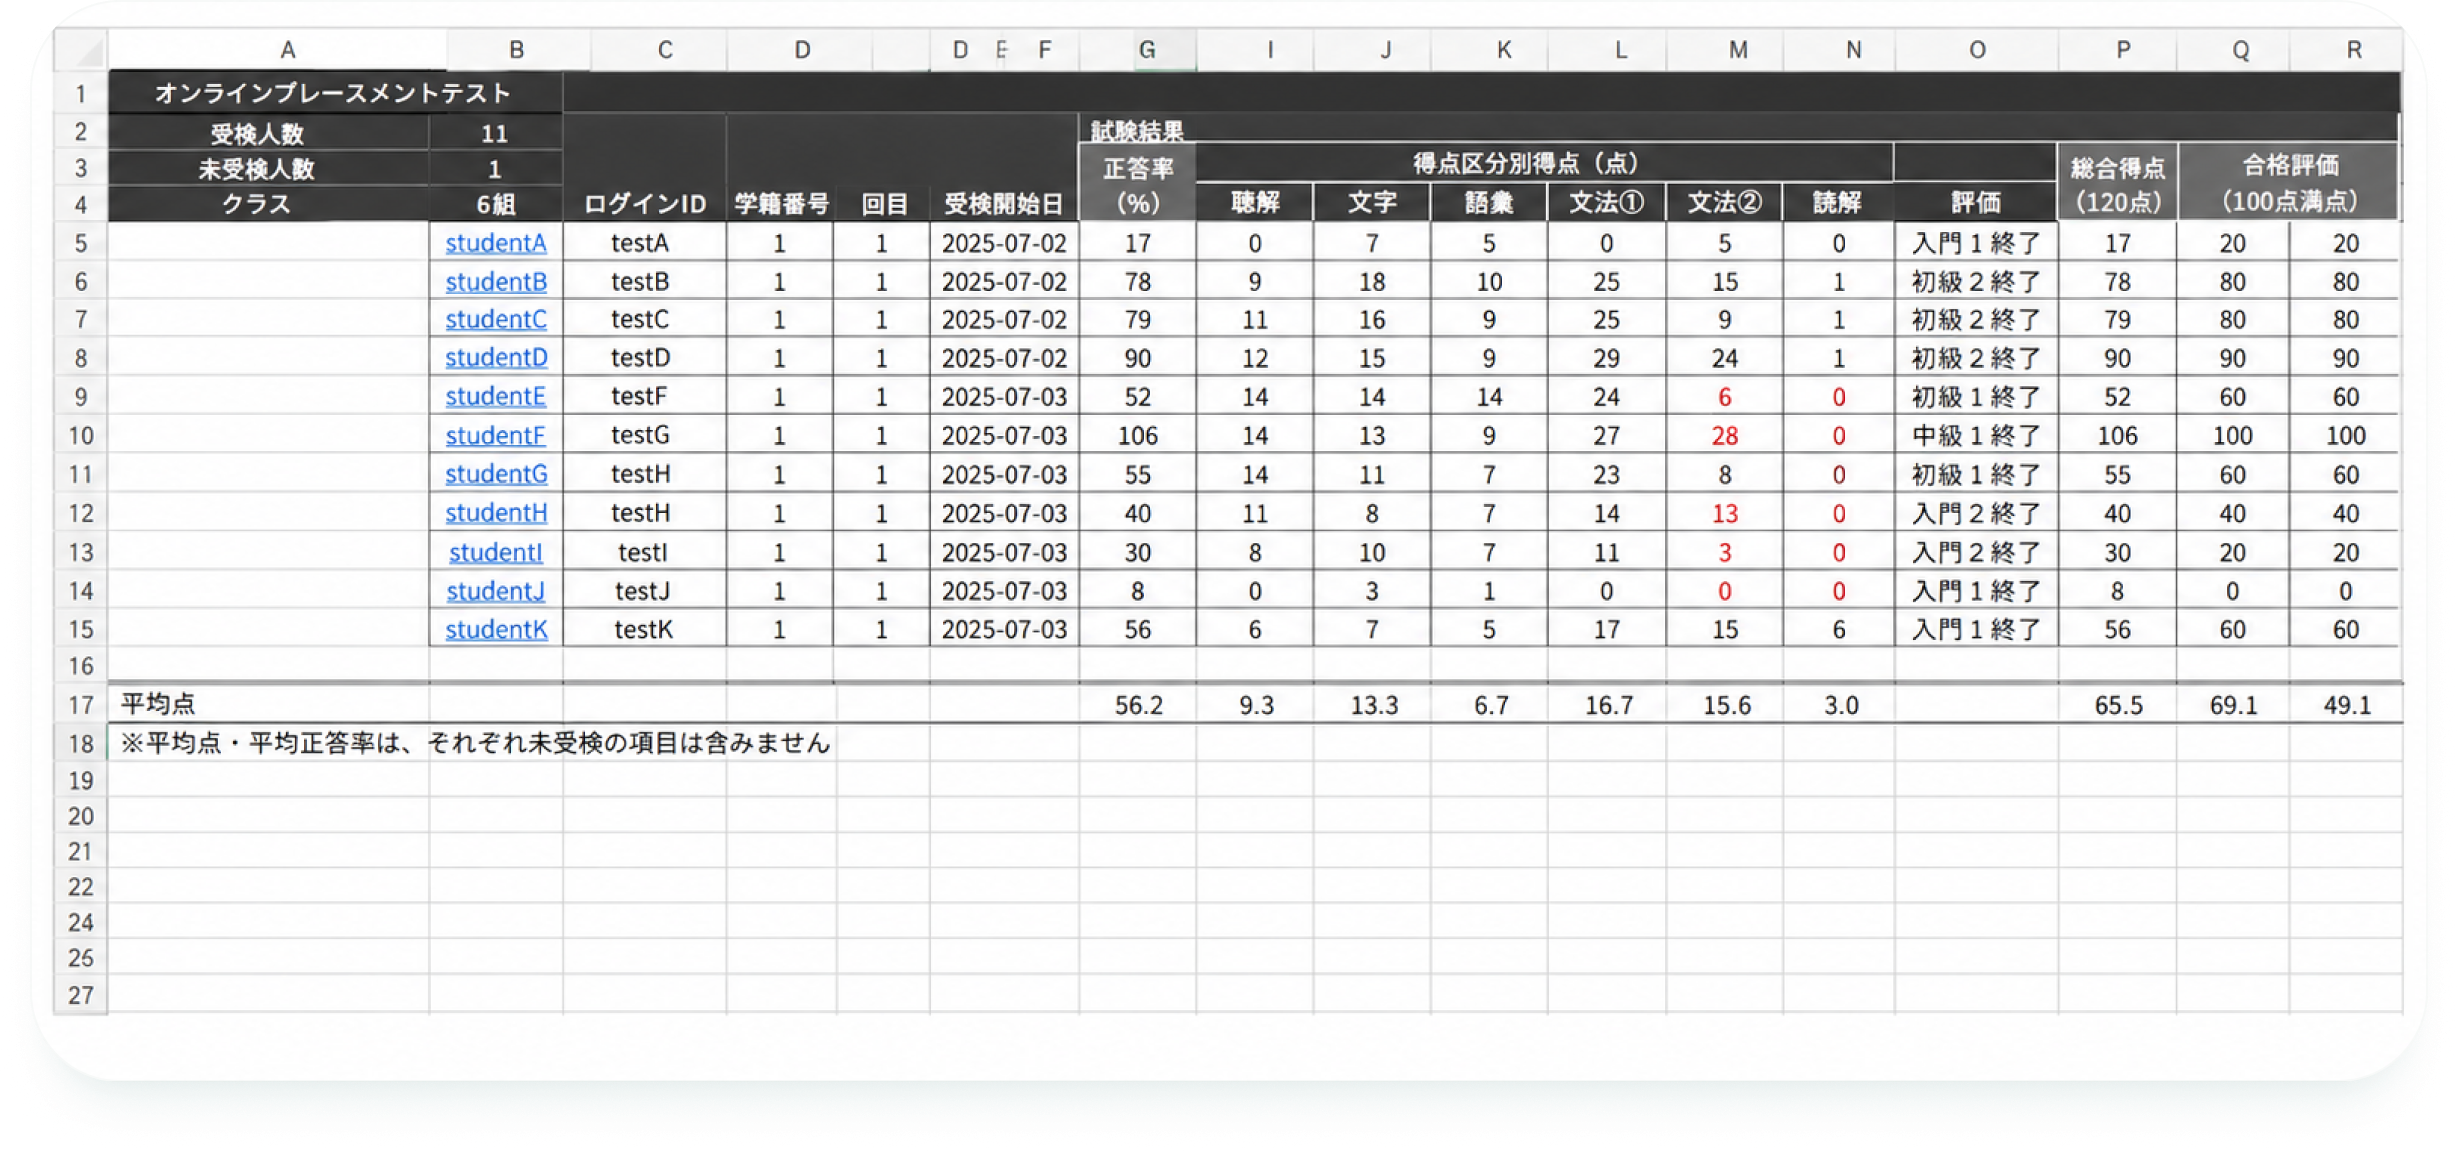Click the studentC link
Screen dimensions: 2458x1152
click(495, 320)
